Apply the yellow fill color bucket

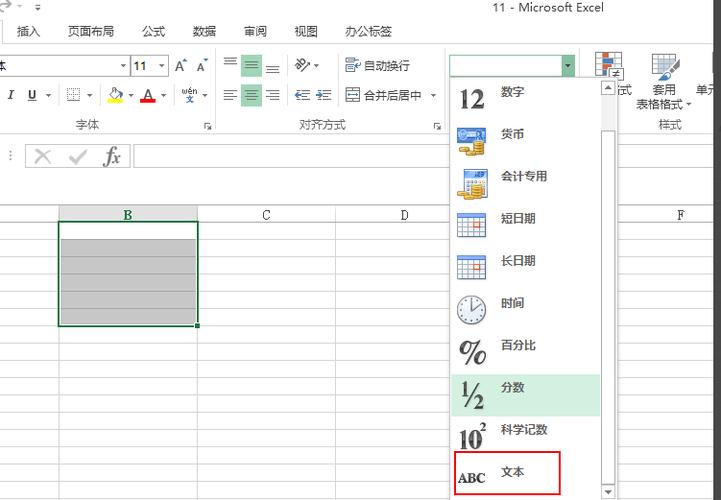coord(115,95)
